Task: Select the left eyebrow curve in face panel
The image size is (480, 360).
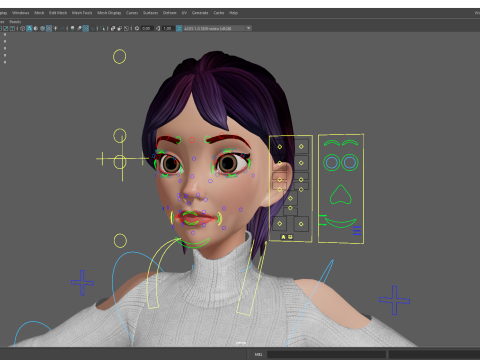Action: click(x=332, y=143)
